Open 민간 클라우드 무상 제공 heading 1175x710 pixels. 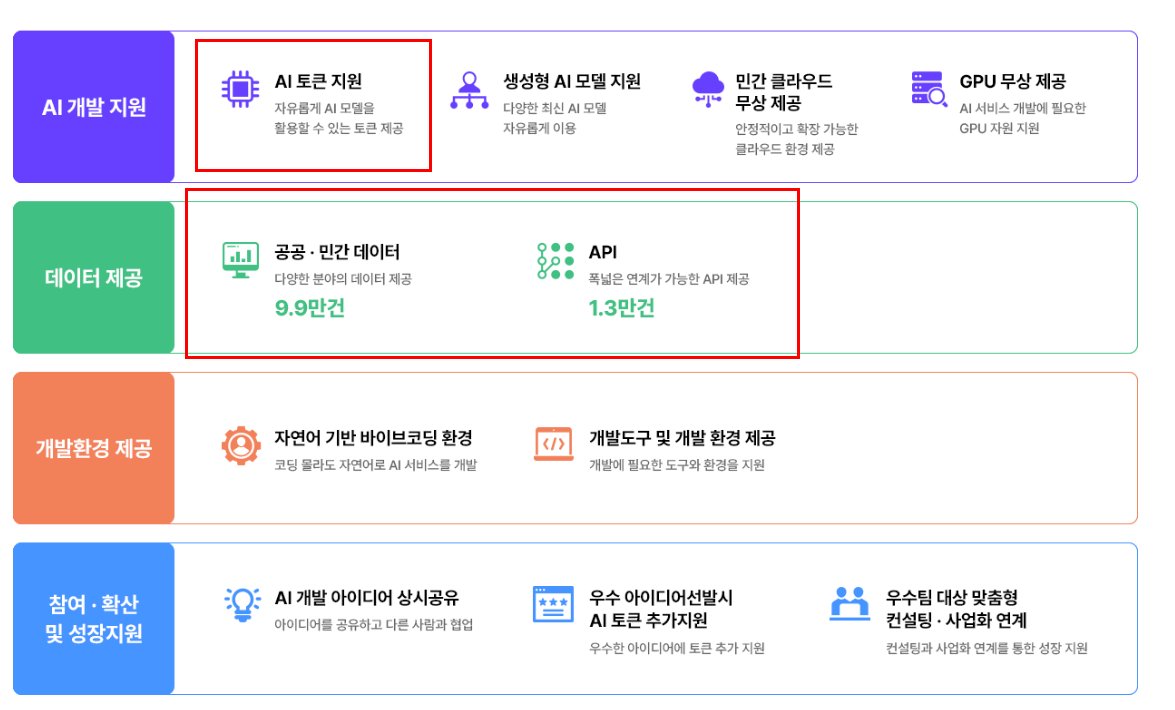pyautogui.click(x=783, y=91)
